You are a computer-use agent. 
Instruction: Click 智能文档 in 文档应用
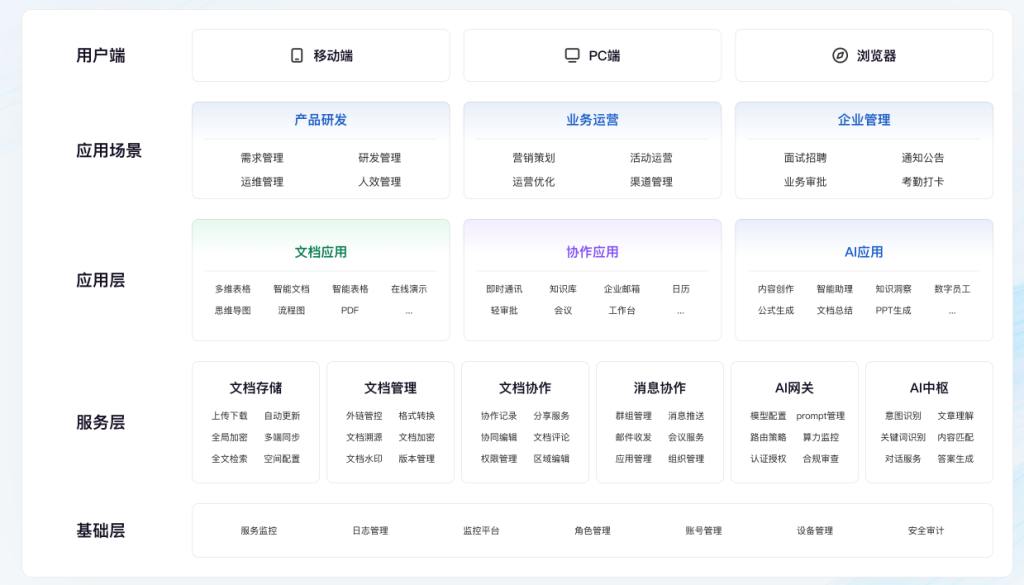pyautogui.click(x=291, y=289)
